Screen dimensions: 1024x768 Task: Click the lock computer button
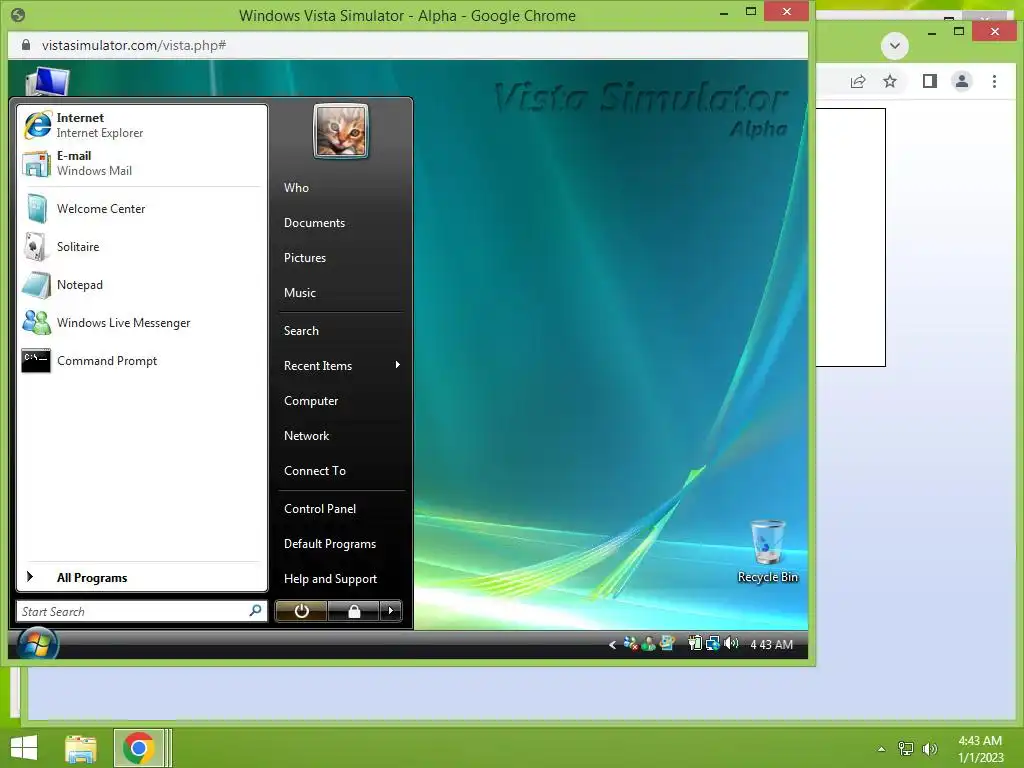pos(354,611)
